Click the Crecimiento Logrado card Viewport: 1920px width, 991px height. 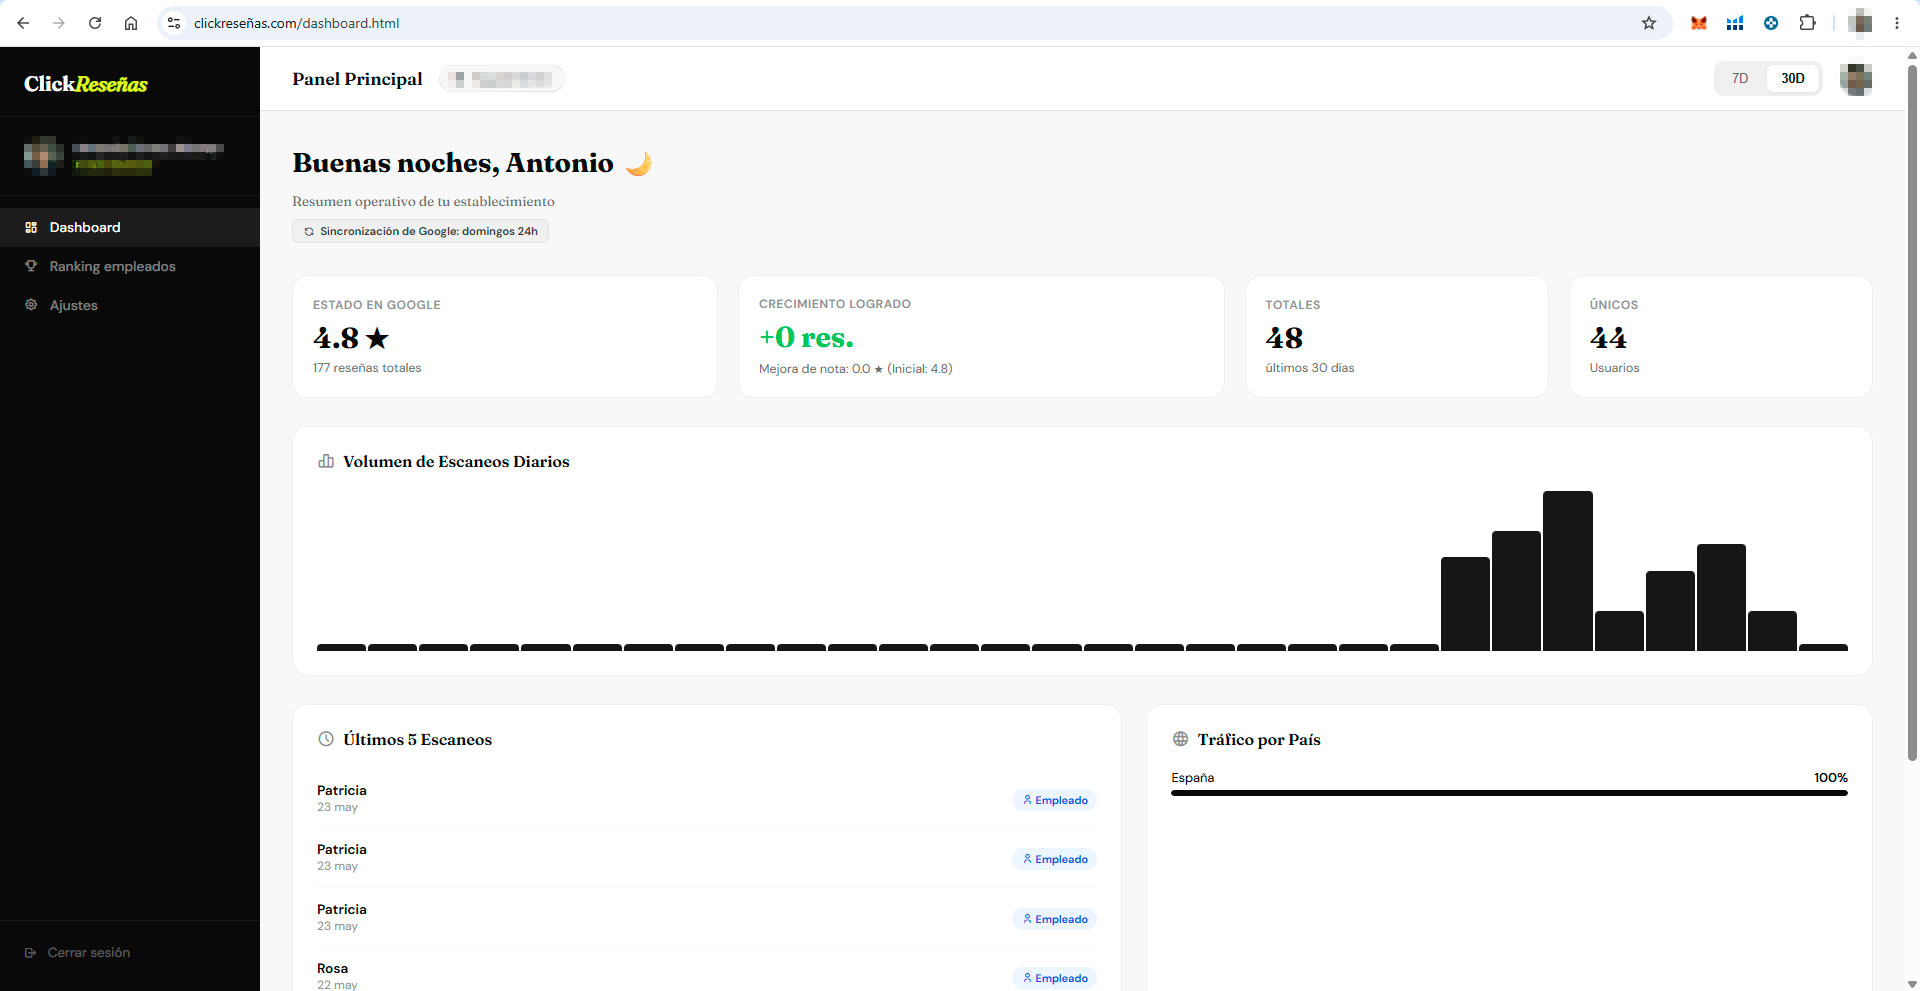[x=981, y=337]
